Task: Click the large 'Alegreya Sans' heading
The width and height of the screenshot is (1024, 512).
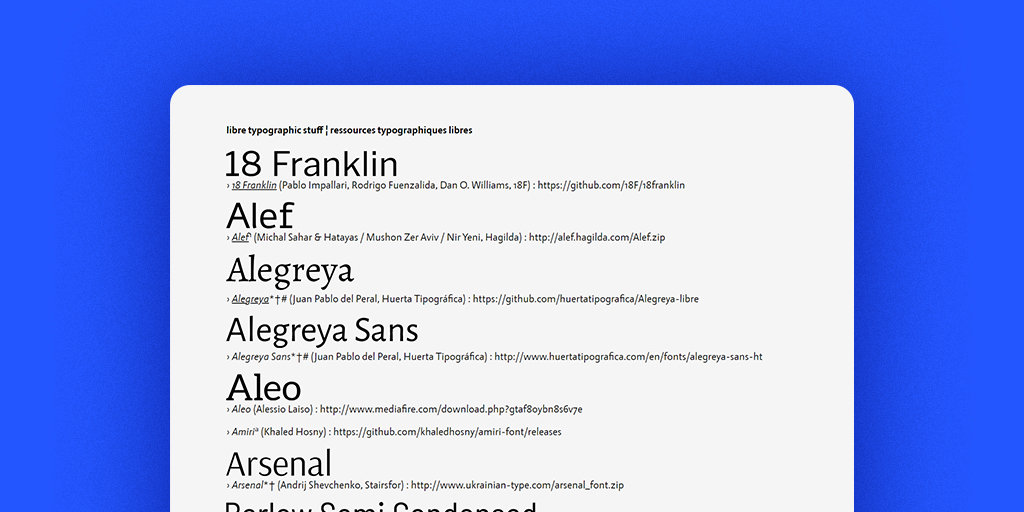Action: point(322,330)
